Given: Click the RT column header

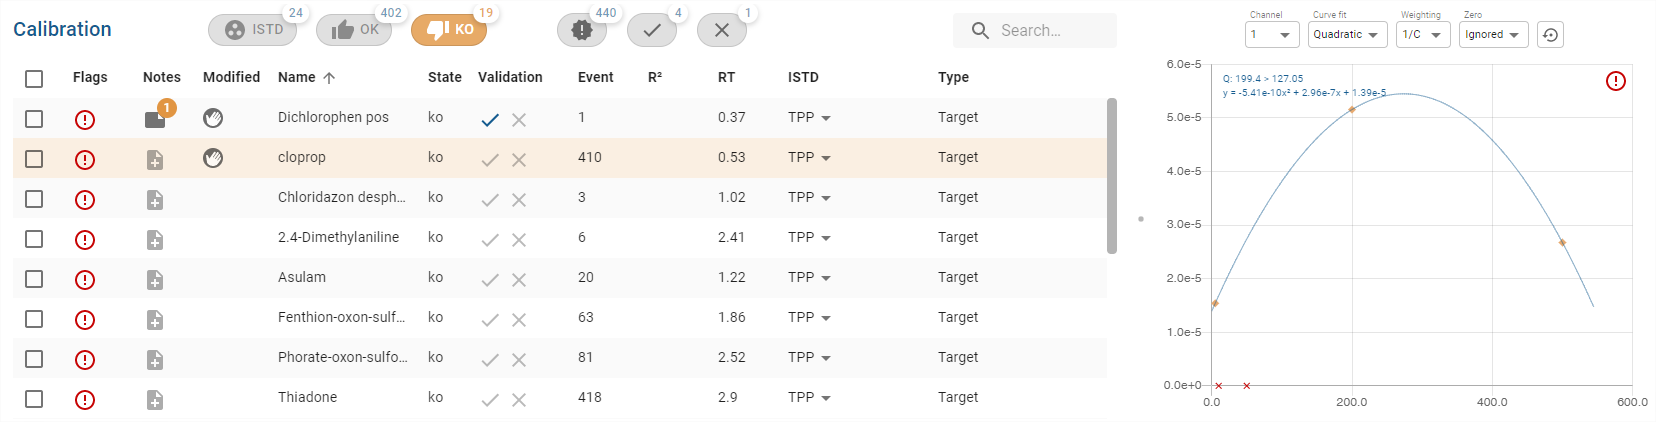Looking at the screenshot, I should pyautogui.click(x=726, y=77).
